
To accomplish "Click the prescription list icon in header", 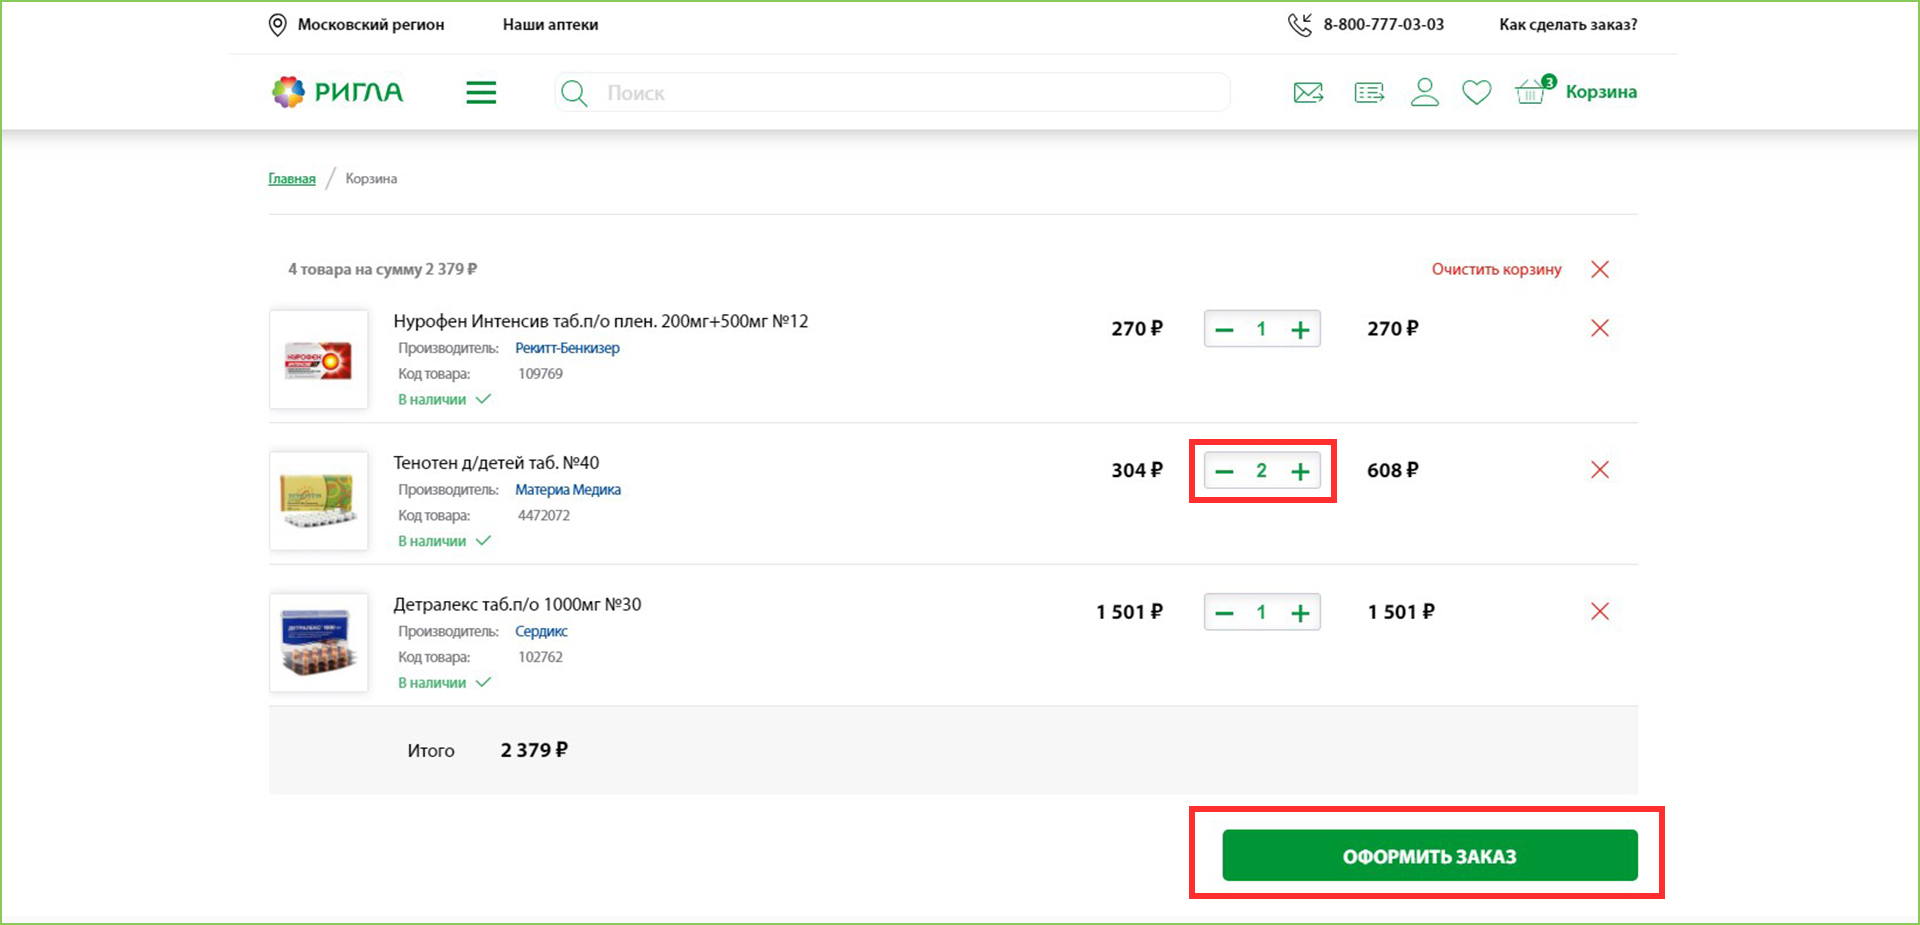I will (1369, 93).
